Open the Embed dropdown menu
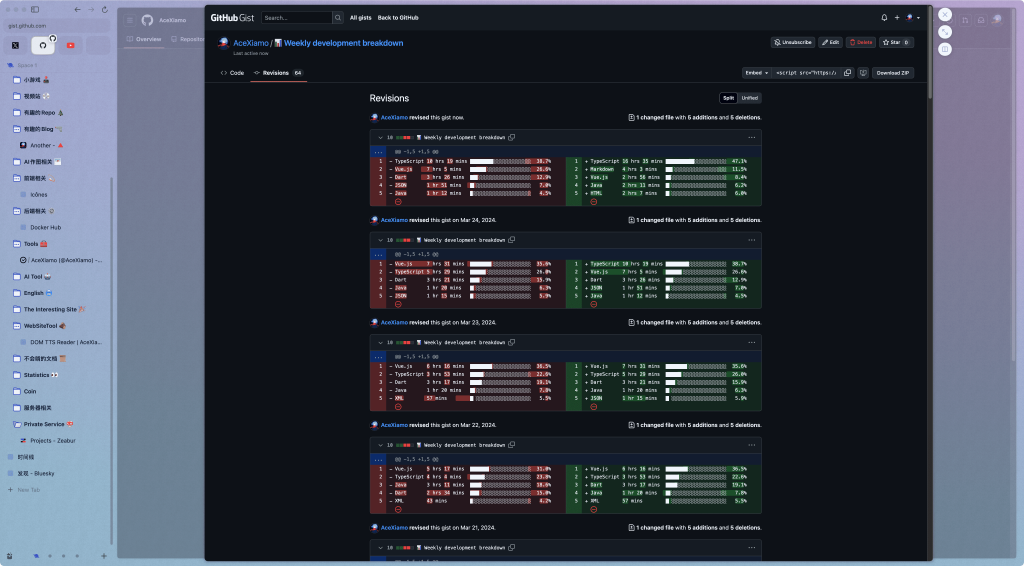Image resolution: width=1024 pixels, height=566 pixels. coord(756,73)
